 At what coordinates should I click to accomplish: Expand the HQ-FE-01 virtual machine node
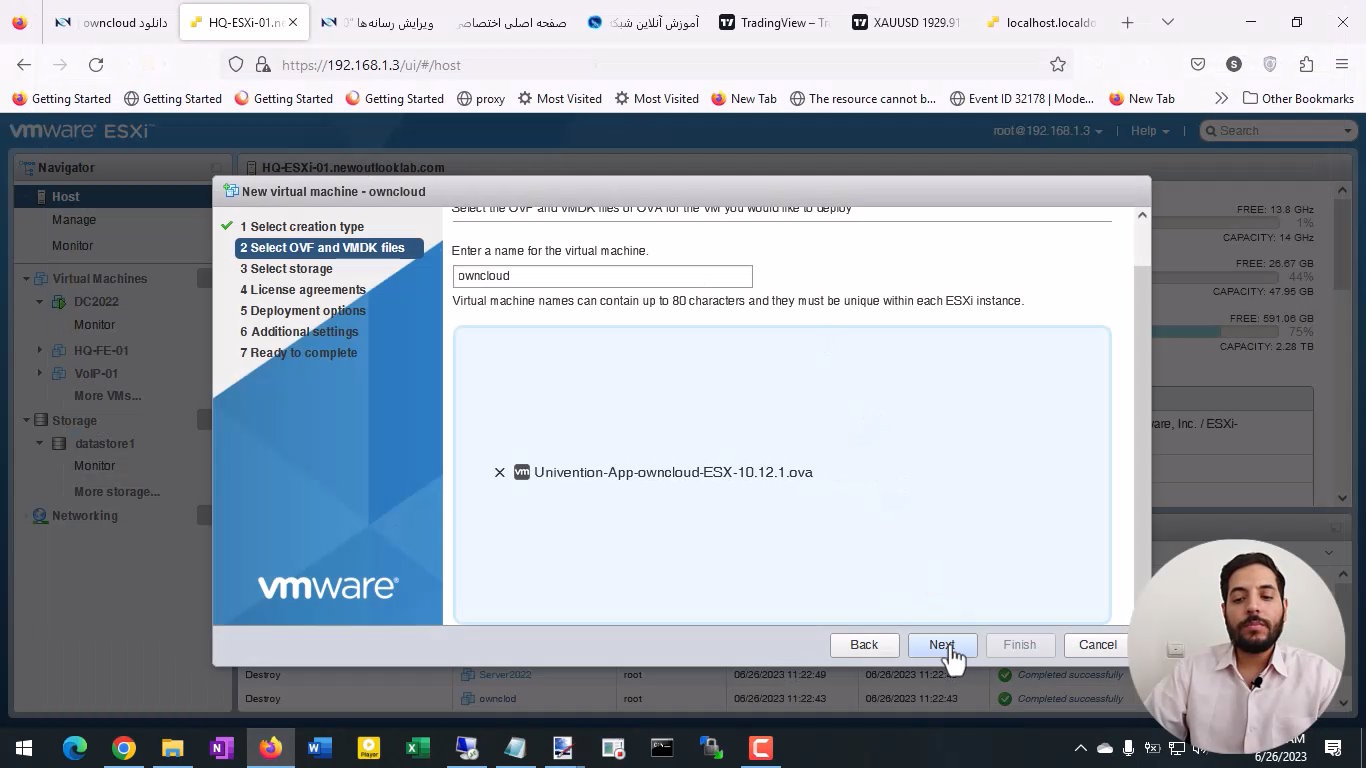40,350
